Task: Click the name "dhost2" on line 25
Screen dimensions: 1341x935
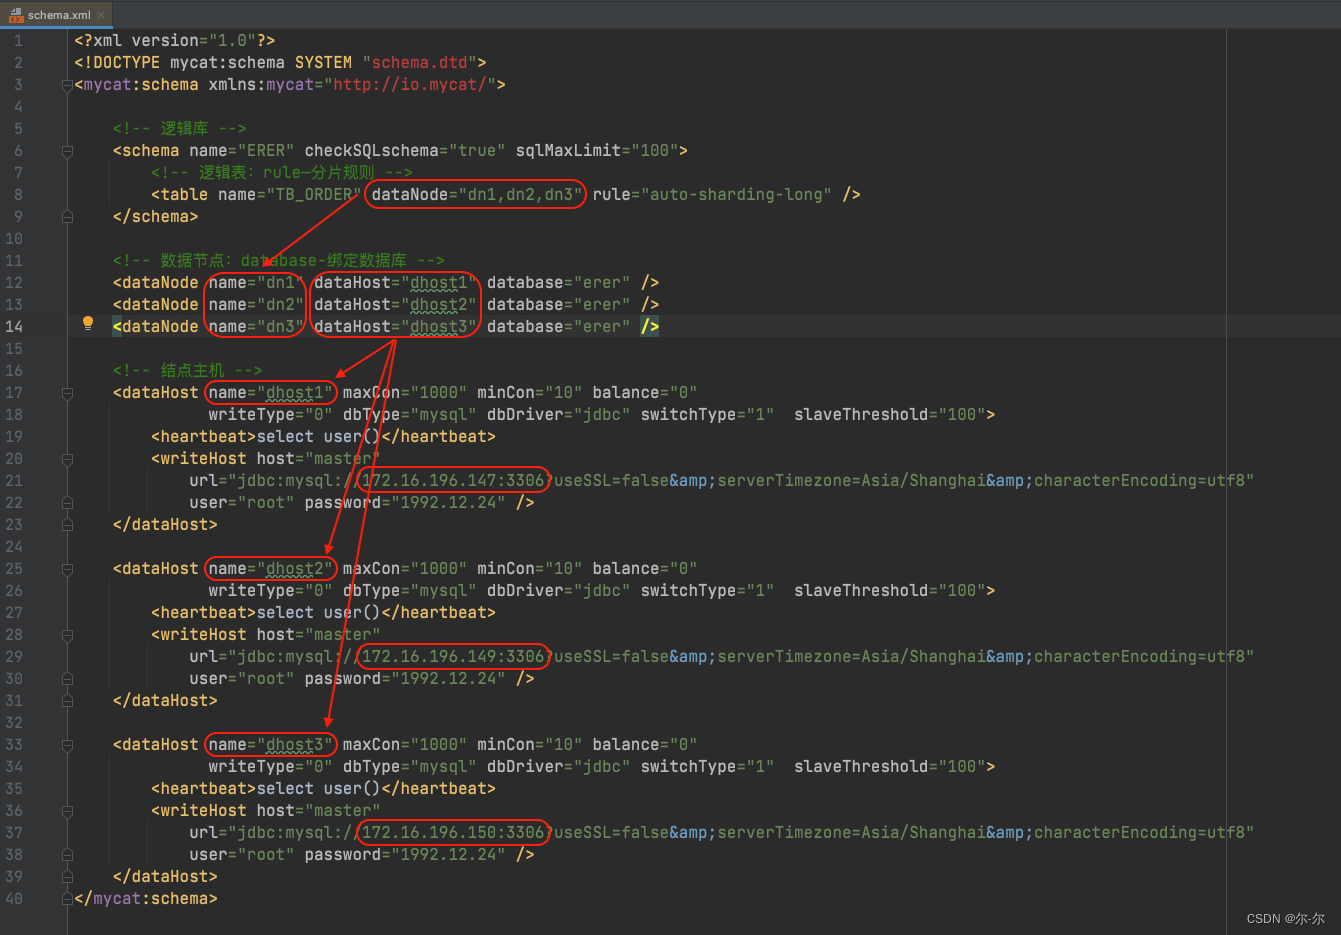Action: (295, 569)
